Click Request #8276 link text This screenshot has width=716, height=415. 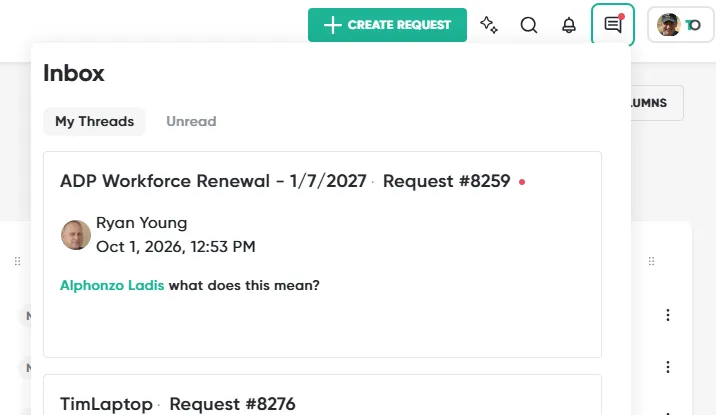pos(232,404)
